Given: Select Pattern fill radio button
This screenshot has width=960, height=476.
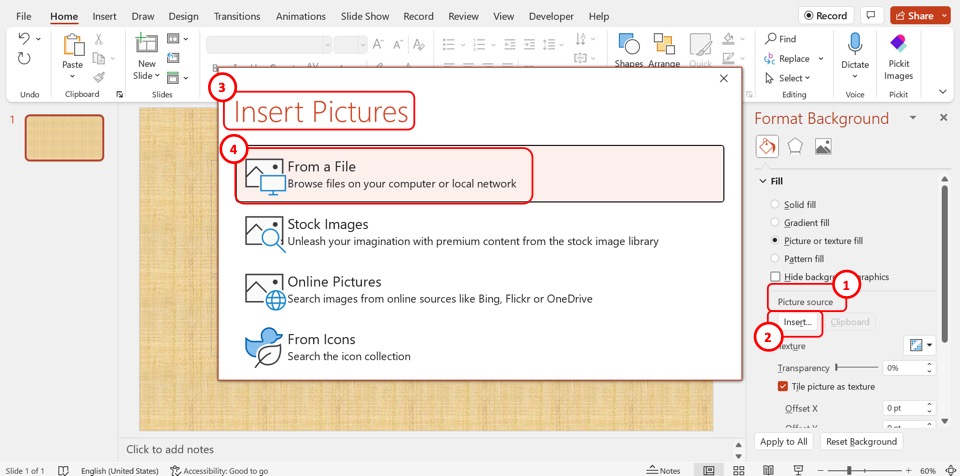Looking at the screenshot, I should pos(775,259).
